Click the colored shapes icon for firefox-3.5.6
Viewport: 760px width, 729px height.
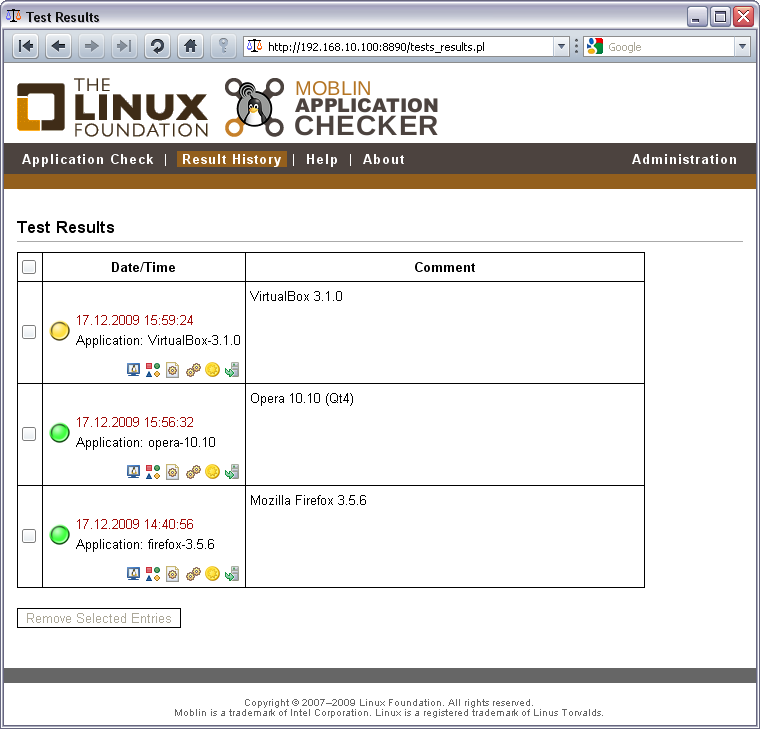(153, 574)
